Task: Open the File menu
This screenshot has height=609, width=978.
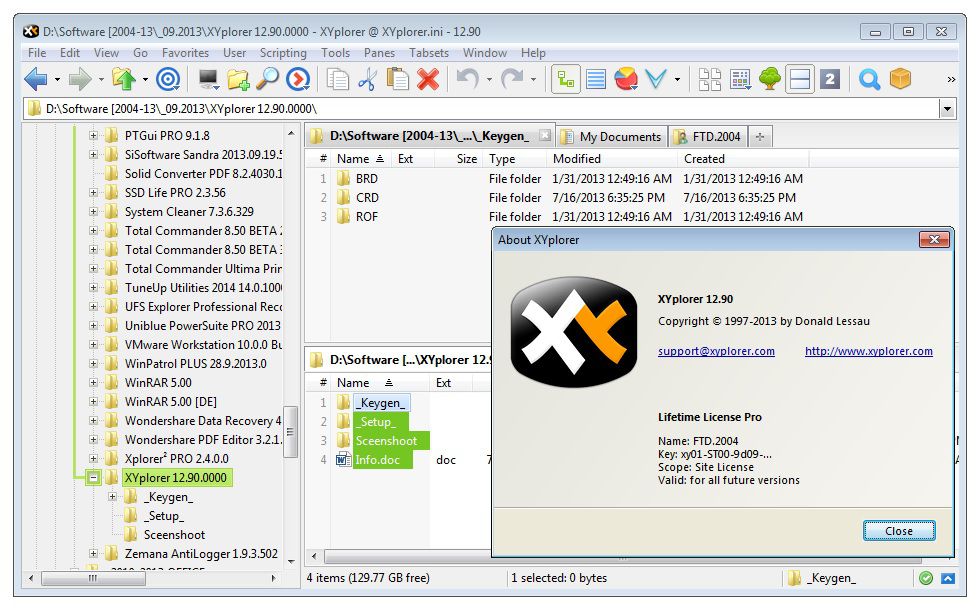Action: 37,53
